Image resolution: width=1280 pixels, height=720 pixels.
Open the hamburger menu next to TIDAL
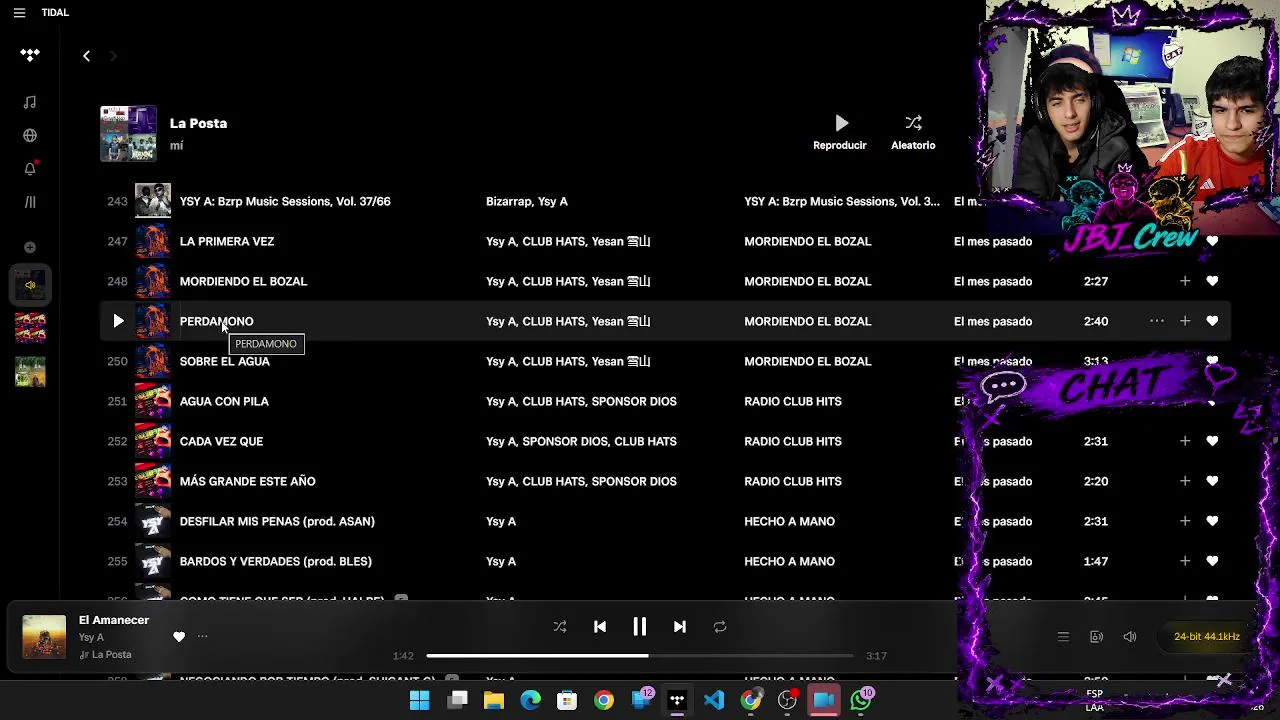pyautogui.click(x=19, y=13)
